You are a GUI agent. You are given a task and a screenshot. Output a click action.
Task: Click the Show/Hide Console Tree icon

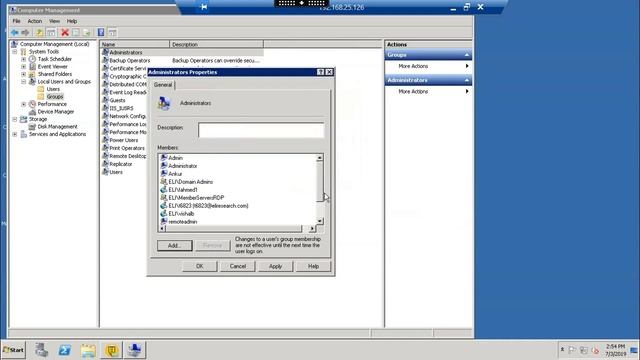[x=51, y=32]
